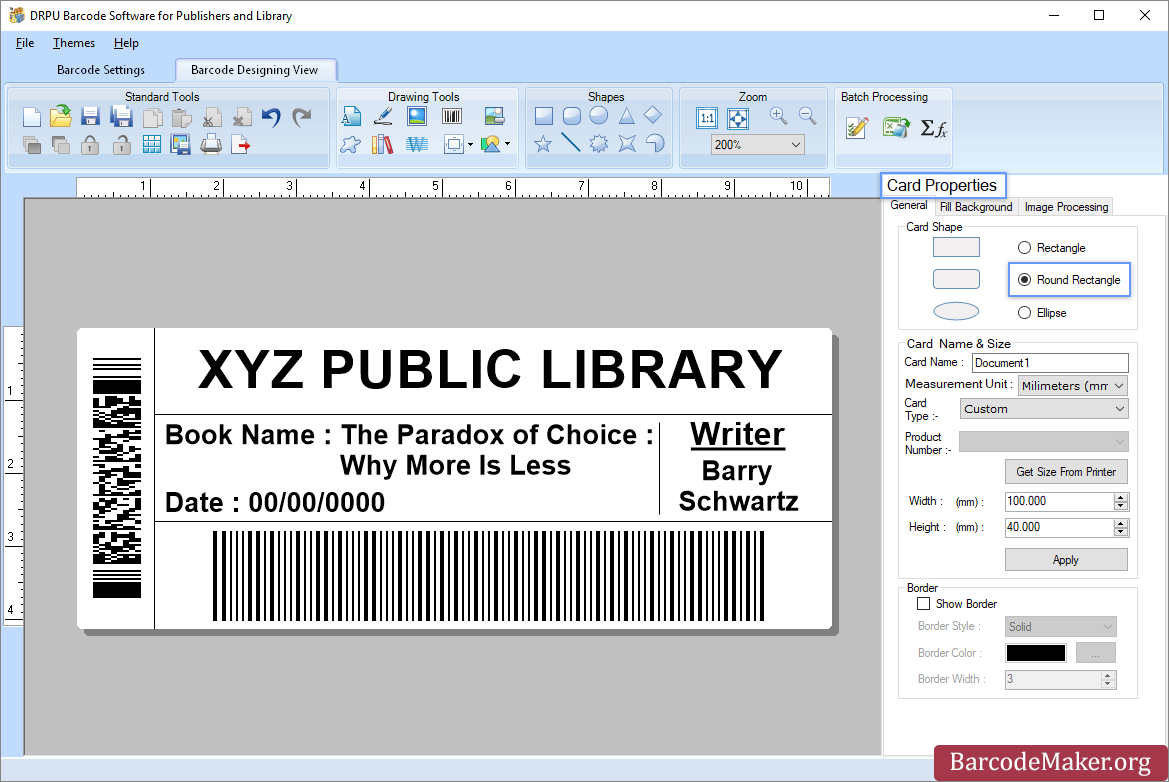The image size is (1169, 782).
Task: Open the Image Processing tab
Action: click(x=1066, y=207)
